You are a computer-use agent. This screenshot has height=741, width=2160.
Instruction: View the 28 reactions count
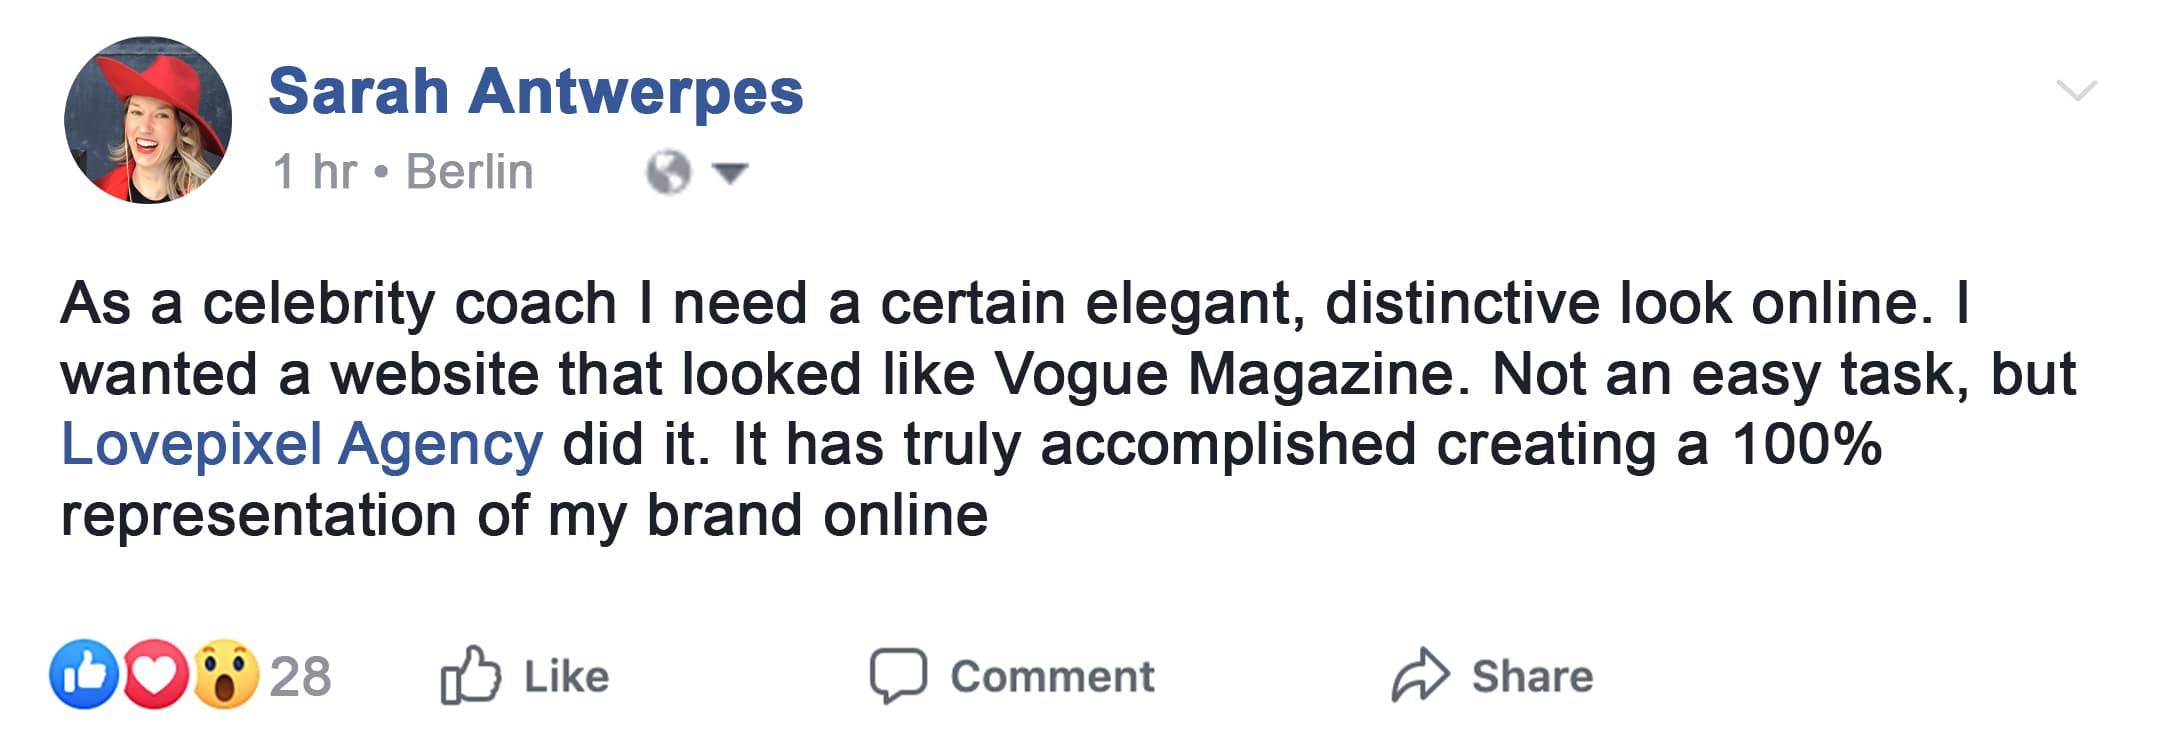click(300, 677)
